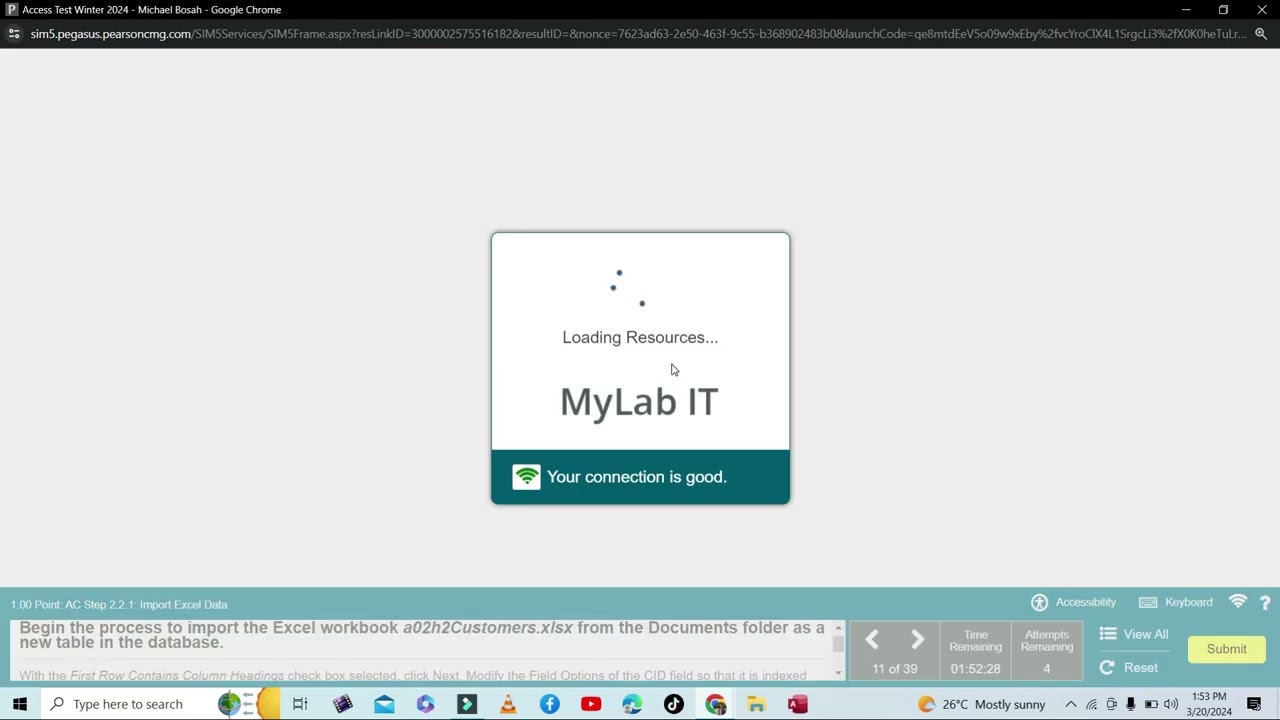
Task: Go to the previous question arrow
Action: [x=872, y=640]
